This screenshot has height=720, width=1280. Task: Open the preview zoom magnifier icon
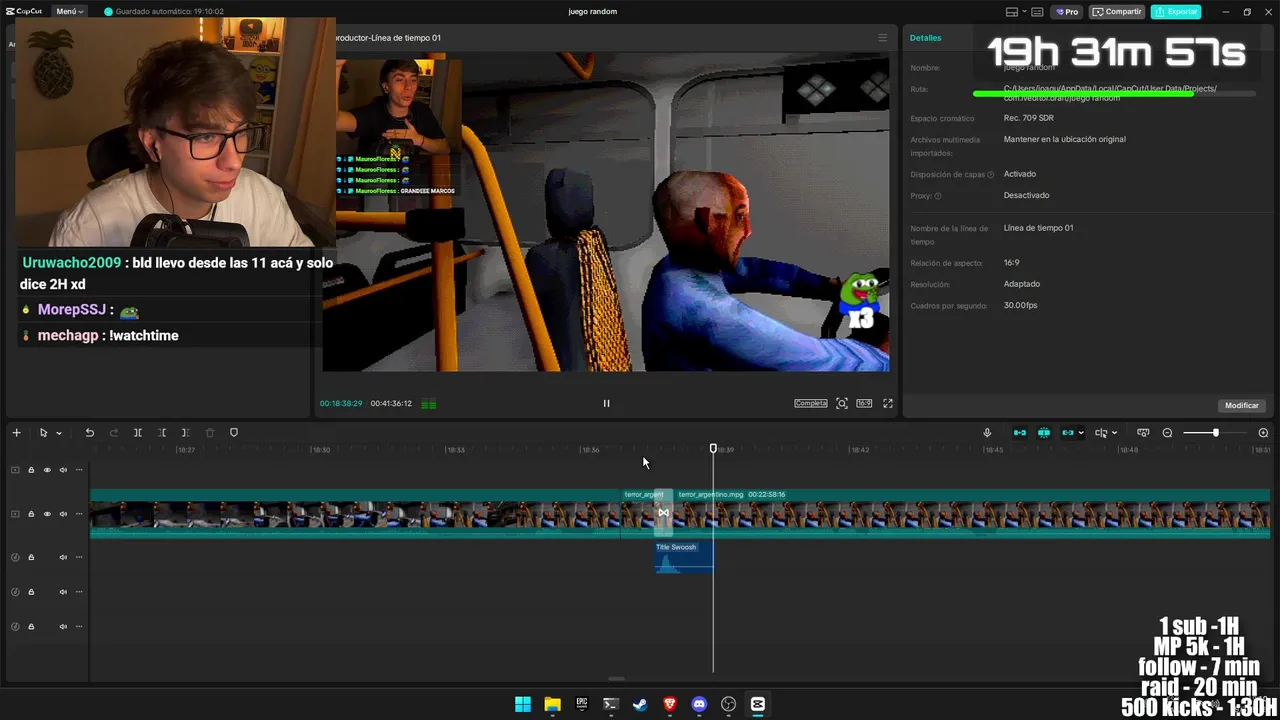(x=842, y=403)
